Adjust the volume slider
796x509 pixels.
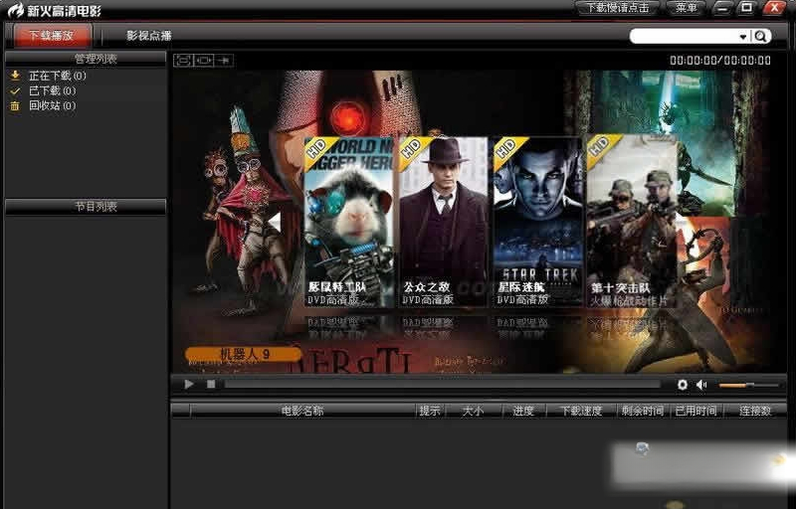pos(749,385)
